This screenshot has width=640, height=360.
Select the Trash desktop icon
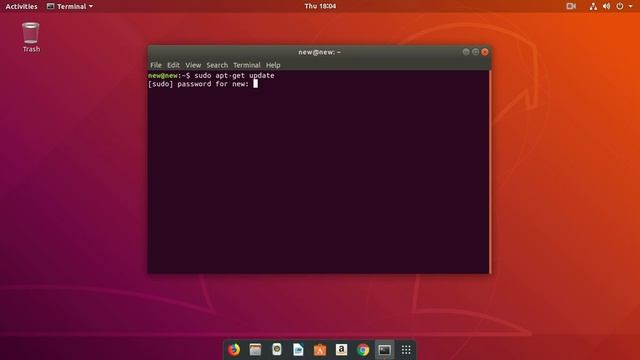(x=31, y=38)
